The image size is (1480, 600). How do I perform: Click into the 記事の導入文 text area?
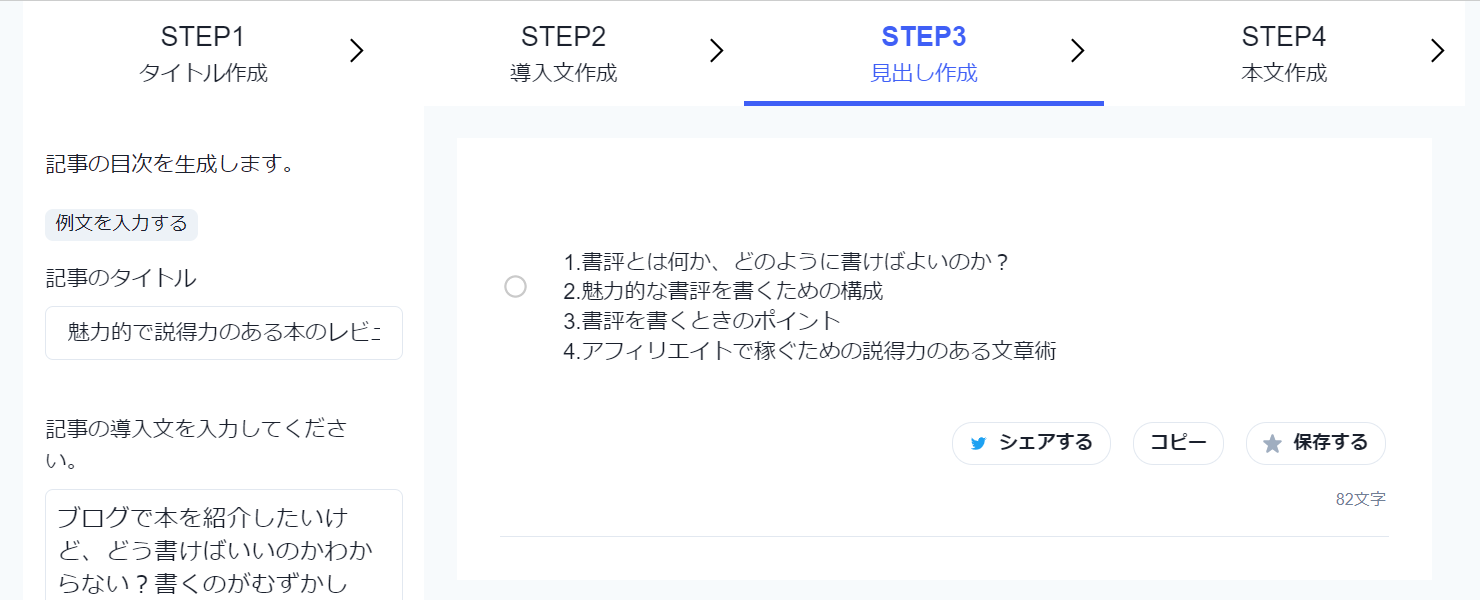click(x=224, y=545)
